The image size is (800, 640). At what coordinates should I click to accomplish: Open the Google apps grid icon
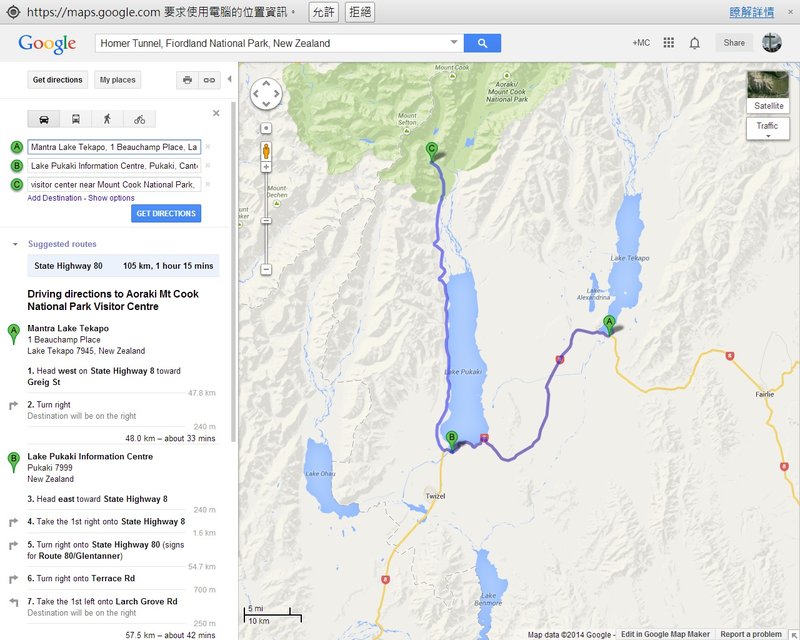tap(669, 43)
